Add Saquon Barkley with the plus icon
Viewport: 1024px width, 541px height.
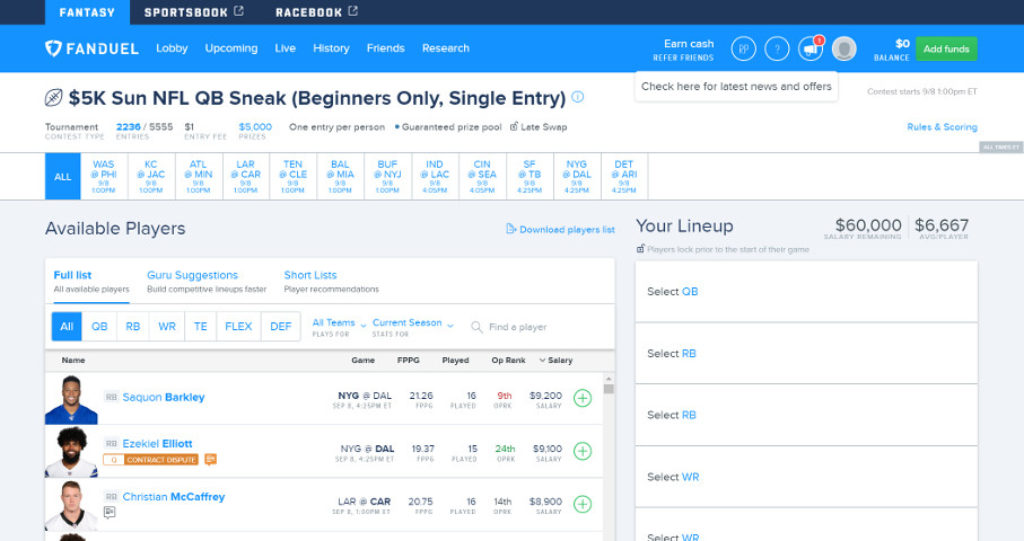coord(583,398)
